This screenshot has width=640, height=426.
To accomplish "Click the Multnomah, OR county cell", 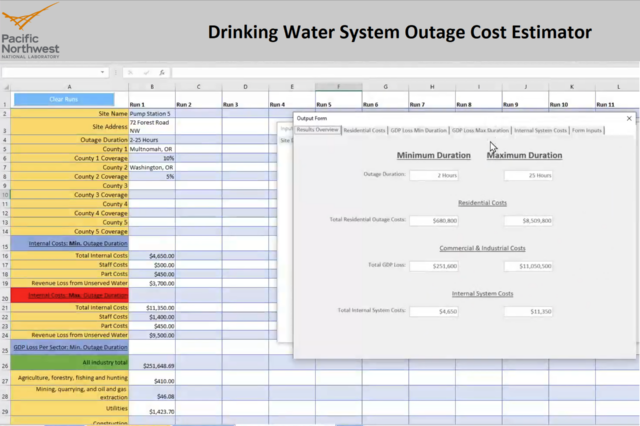I will pos(152,149).
